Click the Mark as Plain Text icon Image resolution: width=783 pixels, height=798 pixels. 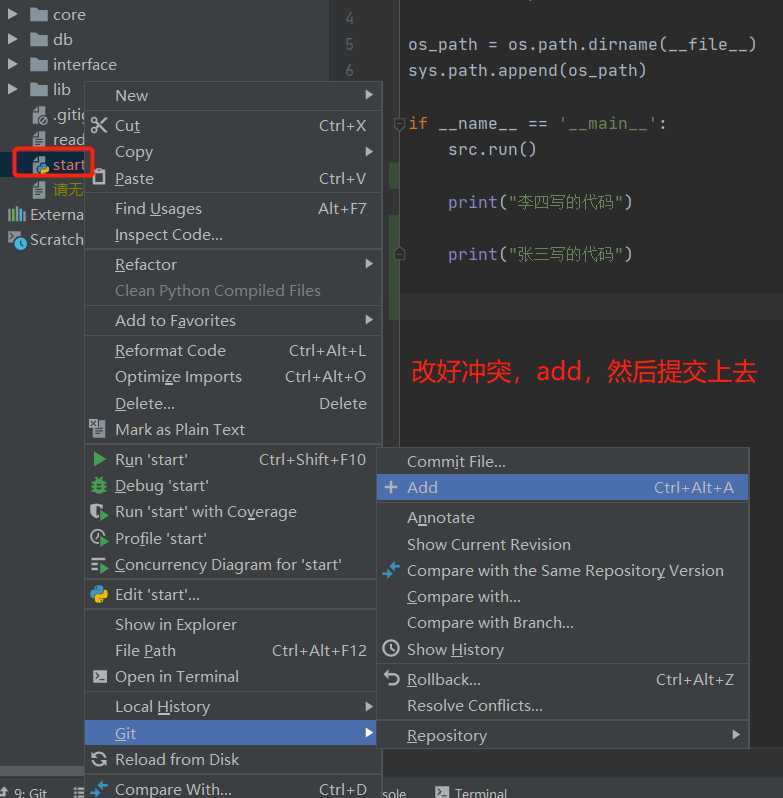click(97, 429)
